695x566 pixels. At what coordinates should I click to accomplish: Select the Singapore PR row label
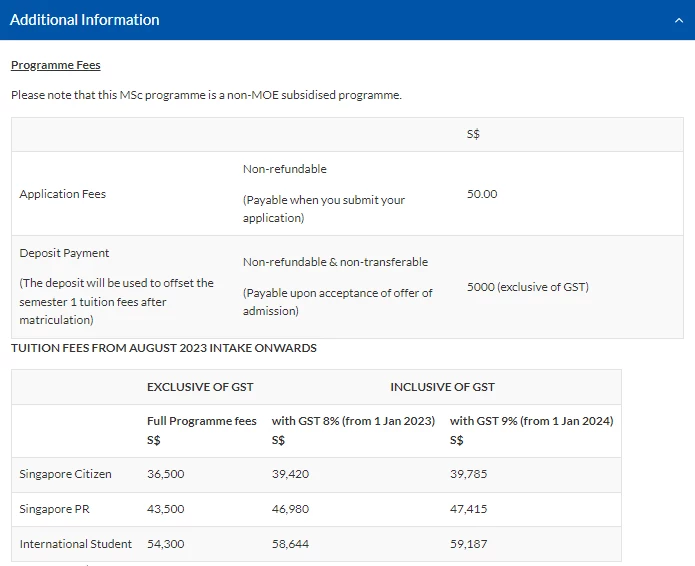point(55,509)
